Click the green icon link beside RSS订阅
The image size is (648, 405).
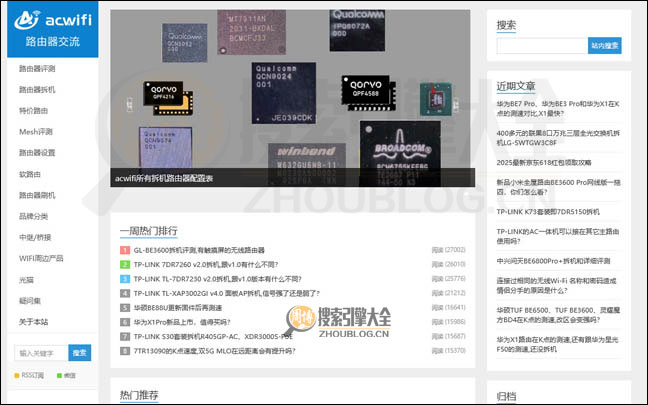(x=66, y=375)
